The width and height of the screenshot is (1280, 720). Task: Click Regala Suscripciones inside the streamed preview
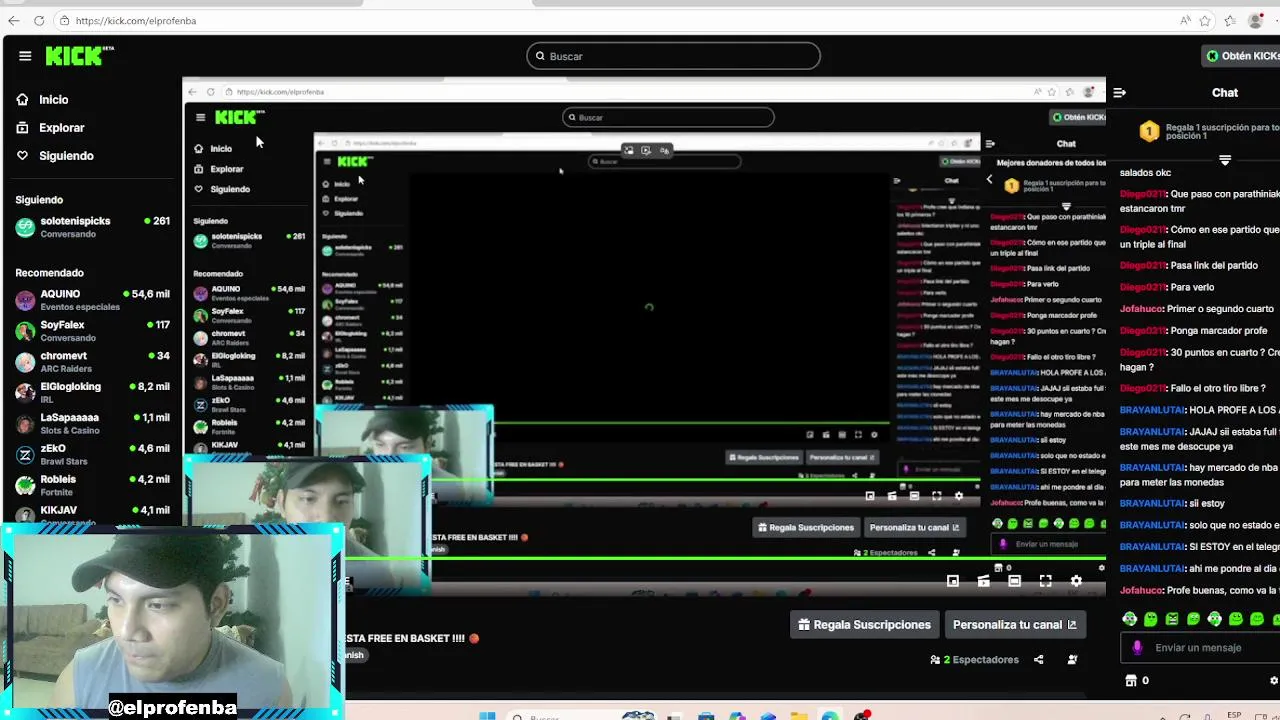(806, 528)
